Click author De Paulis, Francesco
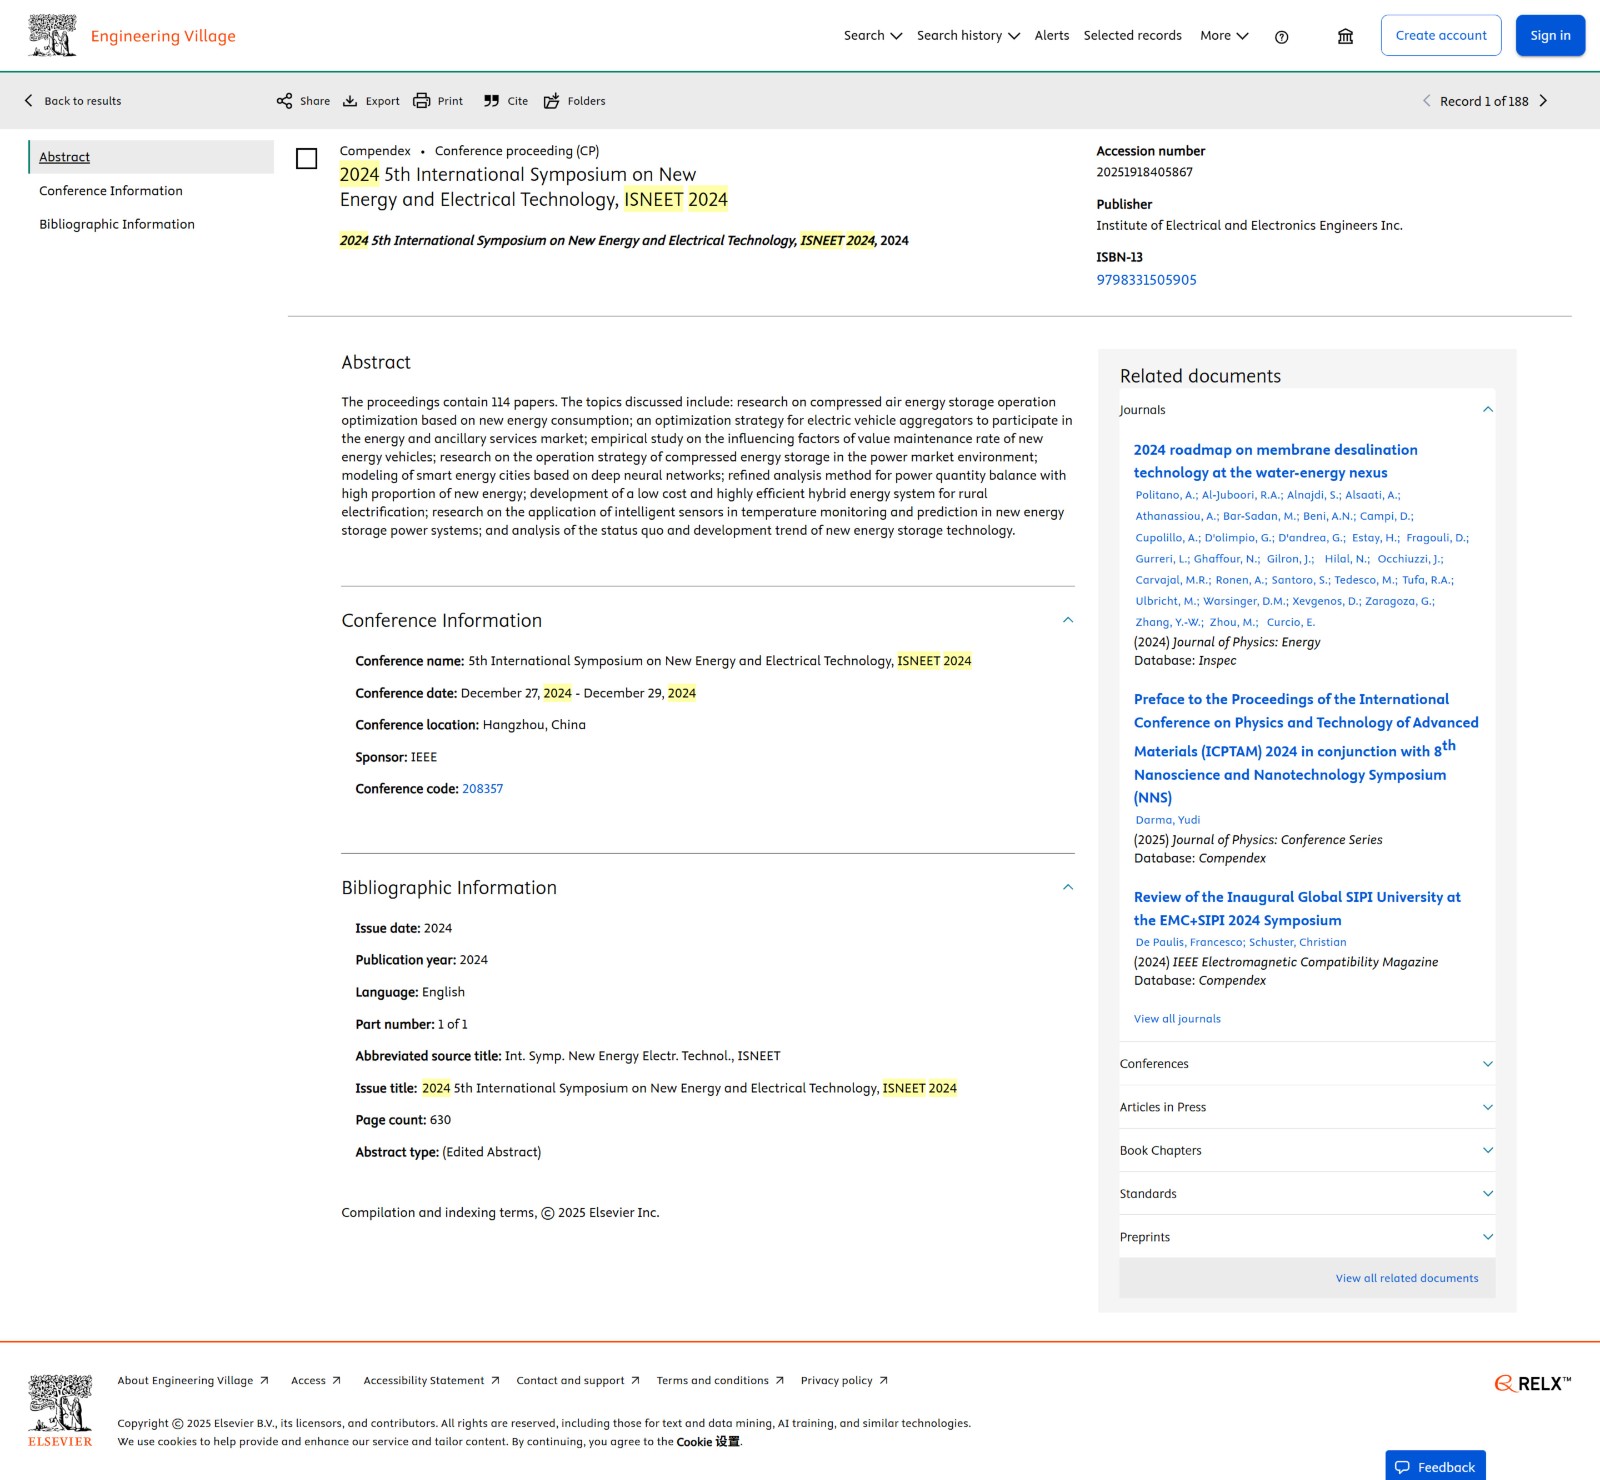The image size is (1600, 1480). (x=1188, y=943)
